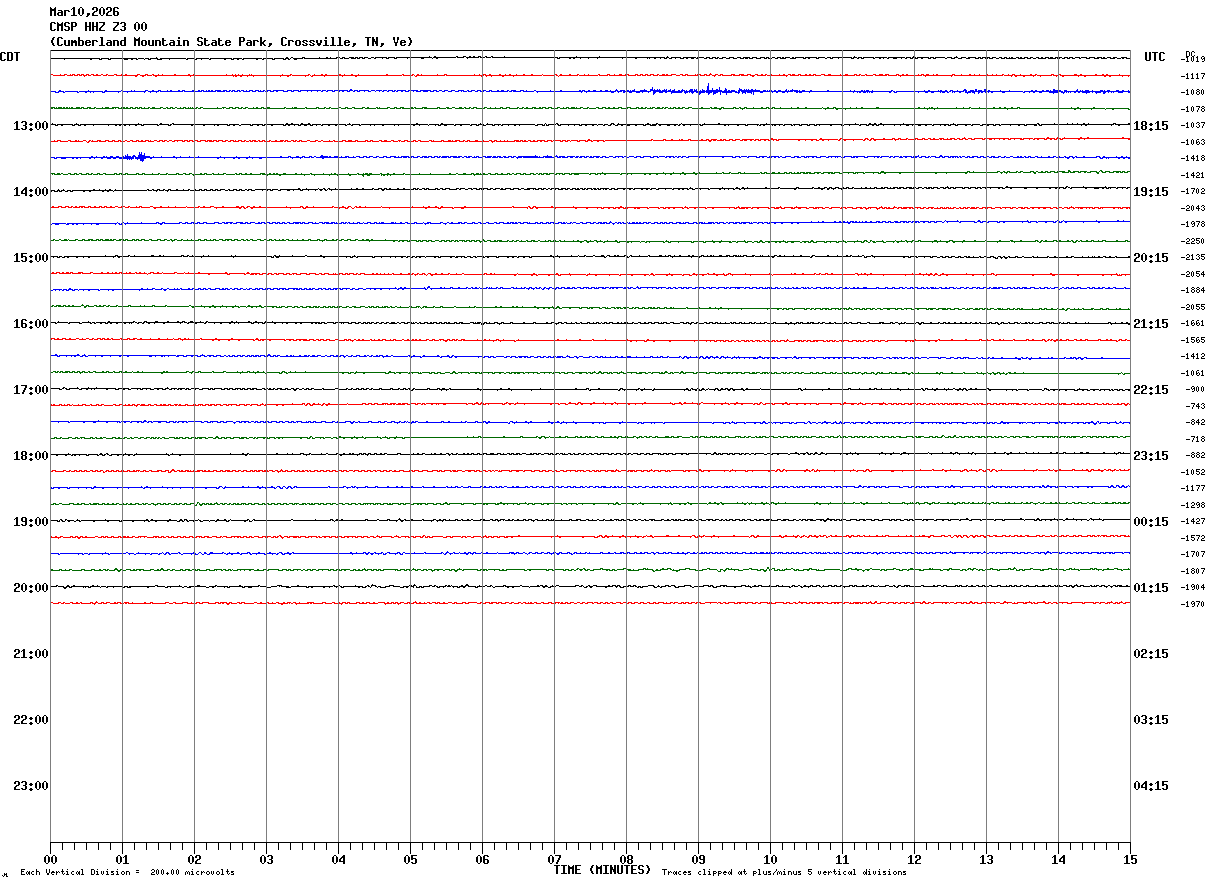Click minute 14 on the time axis

[1058, 860]
